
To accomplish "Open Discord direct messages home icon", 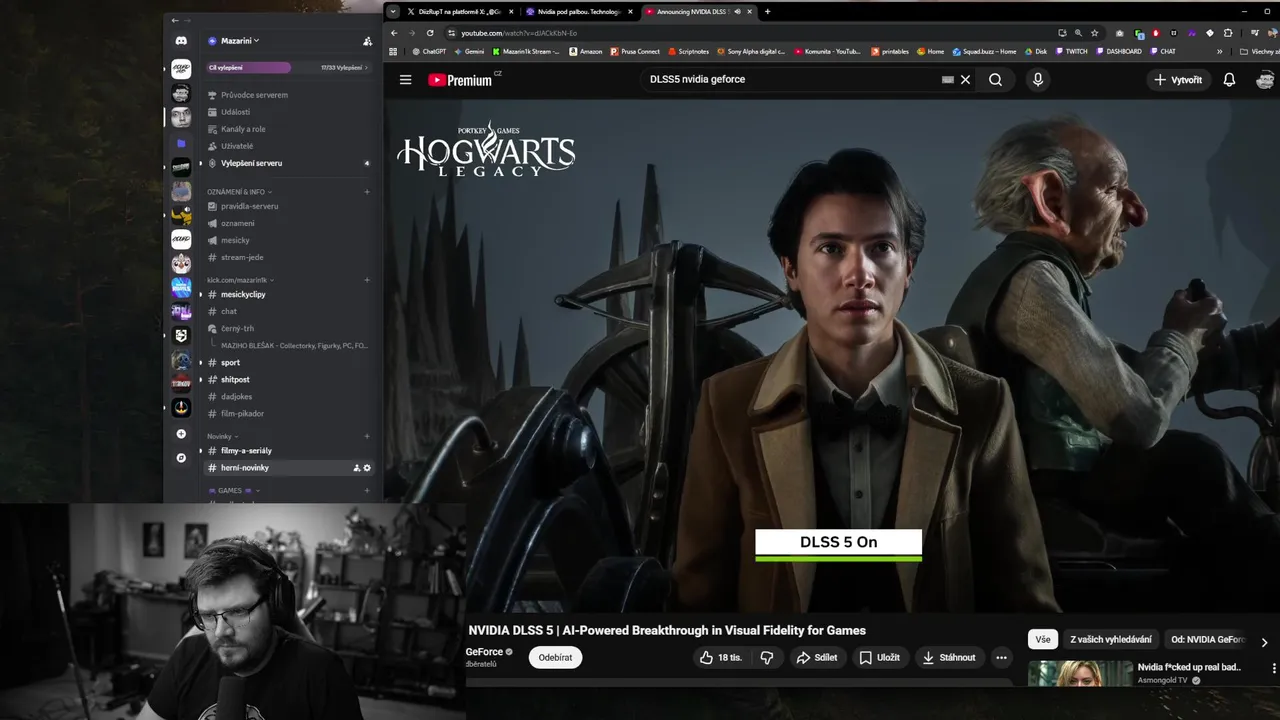I will (181, 41).
